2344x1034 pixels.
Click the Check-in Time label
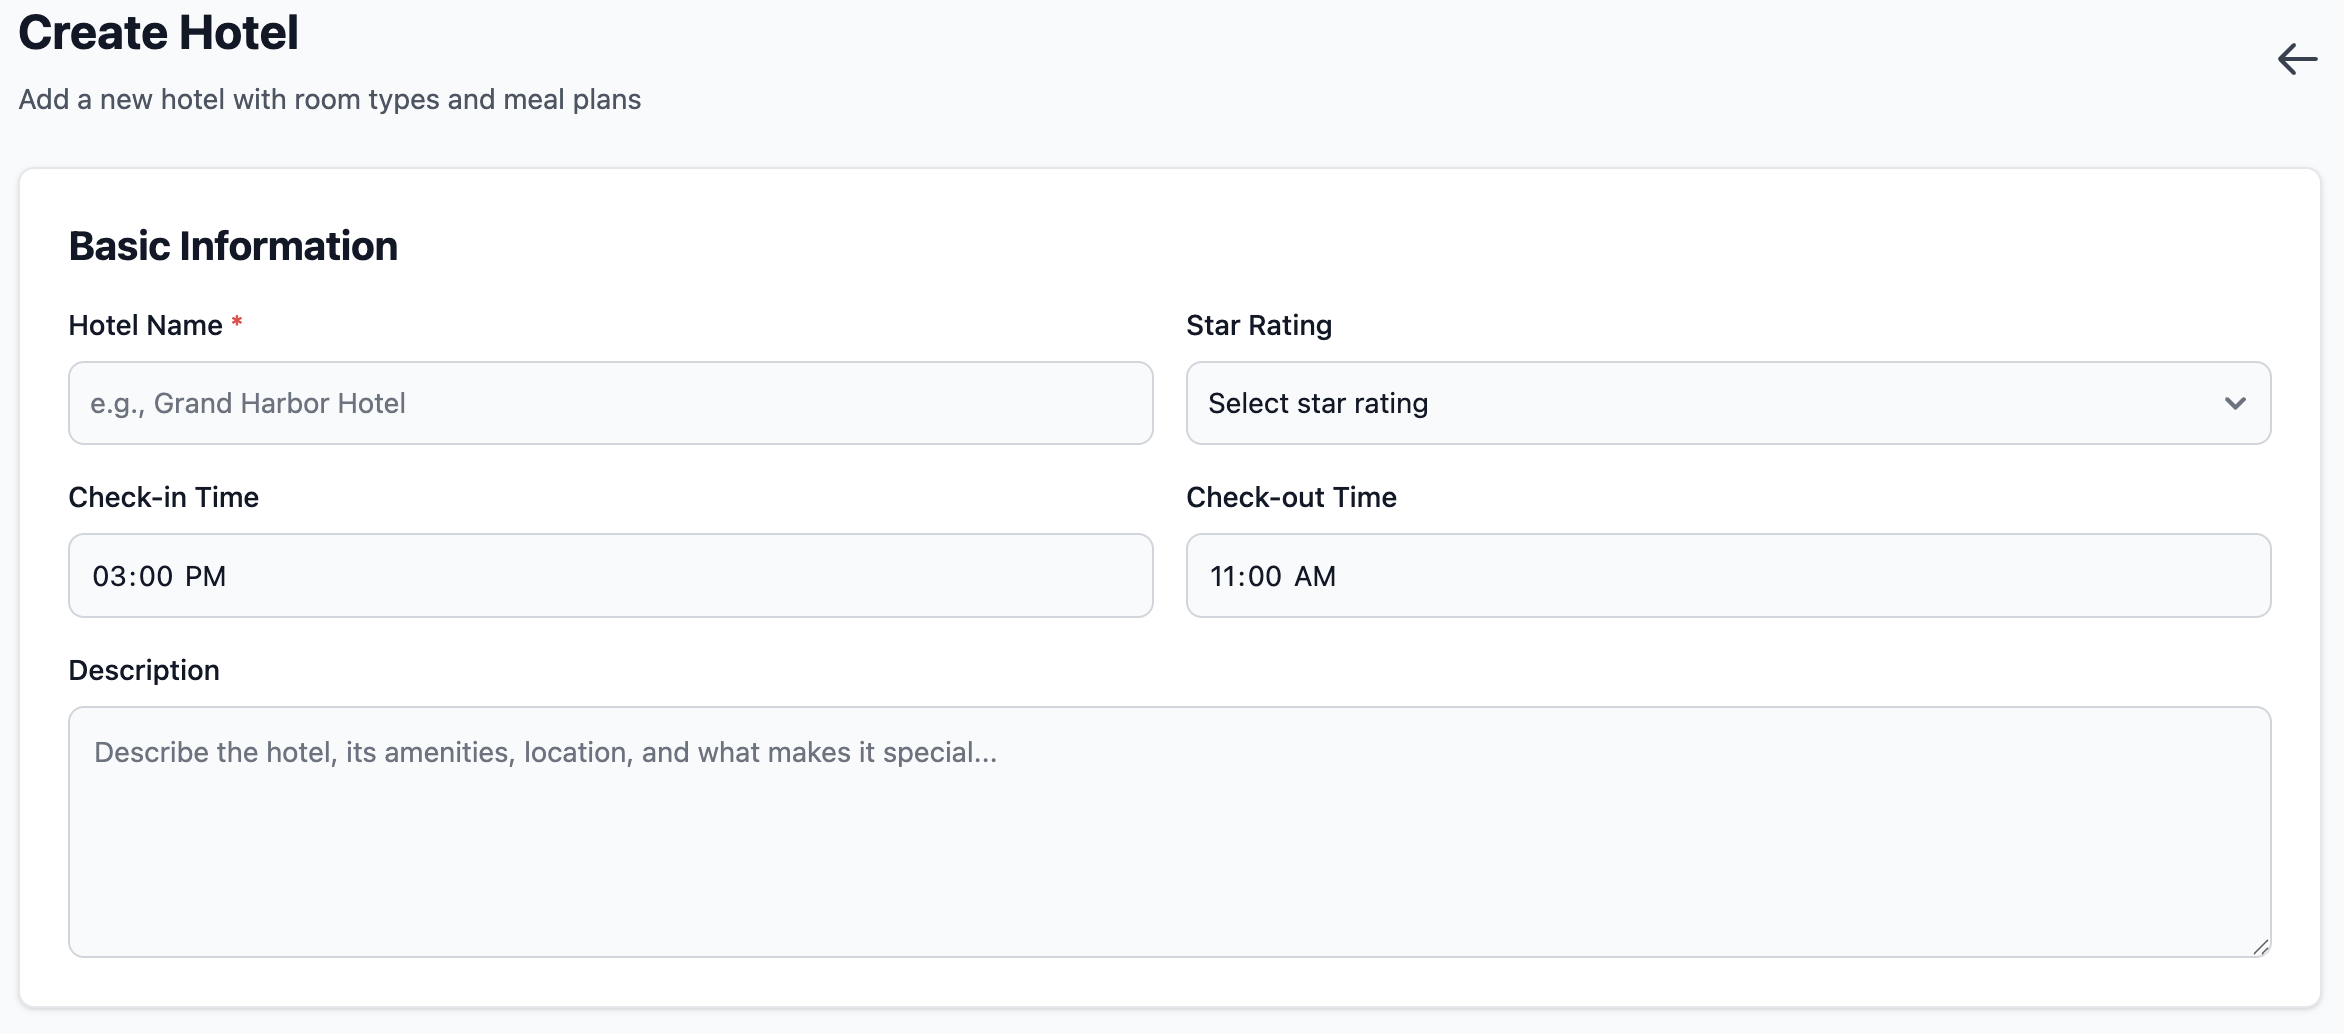pos(163,497)
